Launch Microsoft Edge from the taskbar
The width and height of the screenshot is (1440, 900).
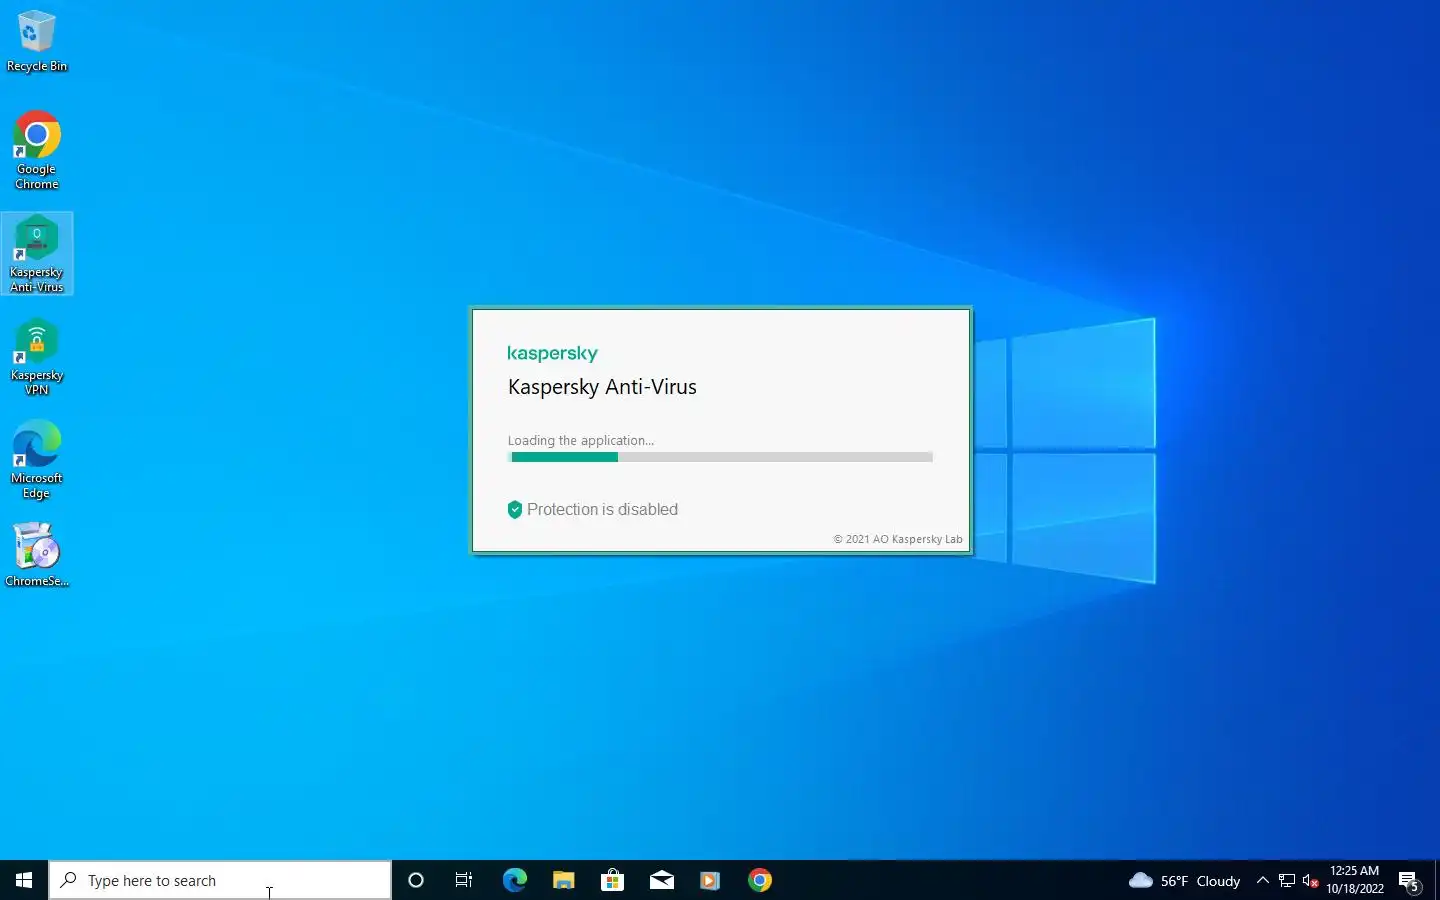[x=514, y=880]
